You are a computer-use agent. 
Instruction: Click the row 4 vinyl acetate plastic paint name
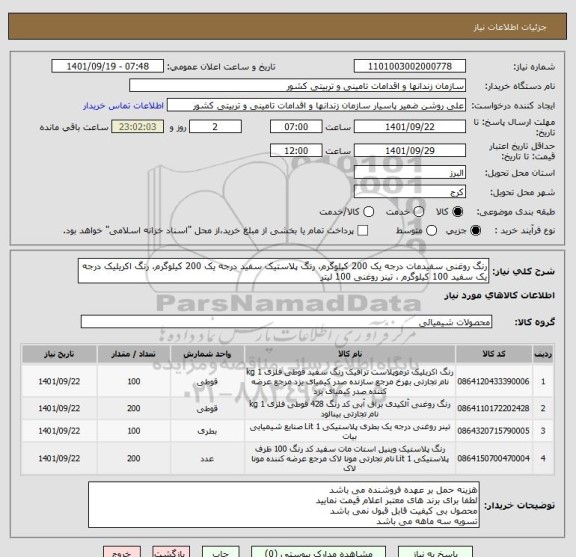pyautogui.click(x=350, y=459)
